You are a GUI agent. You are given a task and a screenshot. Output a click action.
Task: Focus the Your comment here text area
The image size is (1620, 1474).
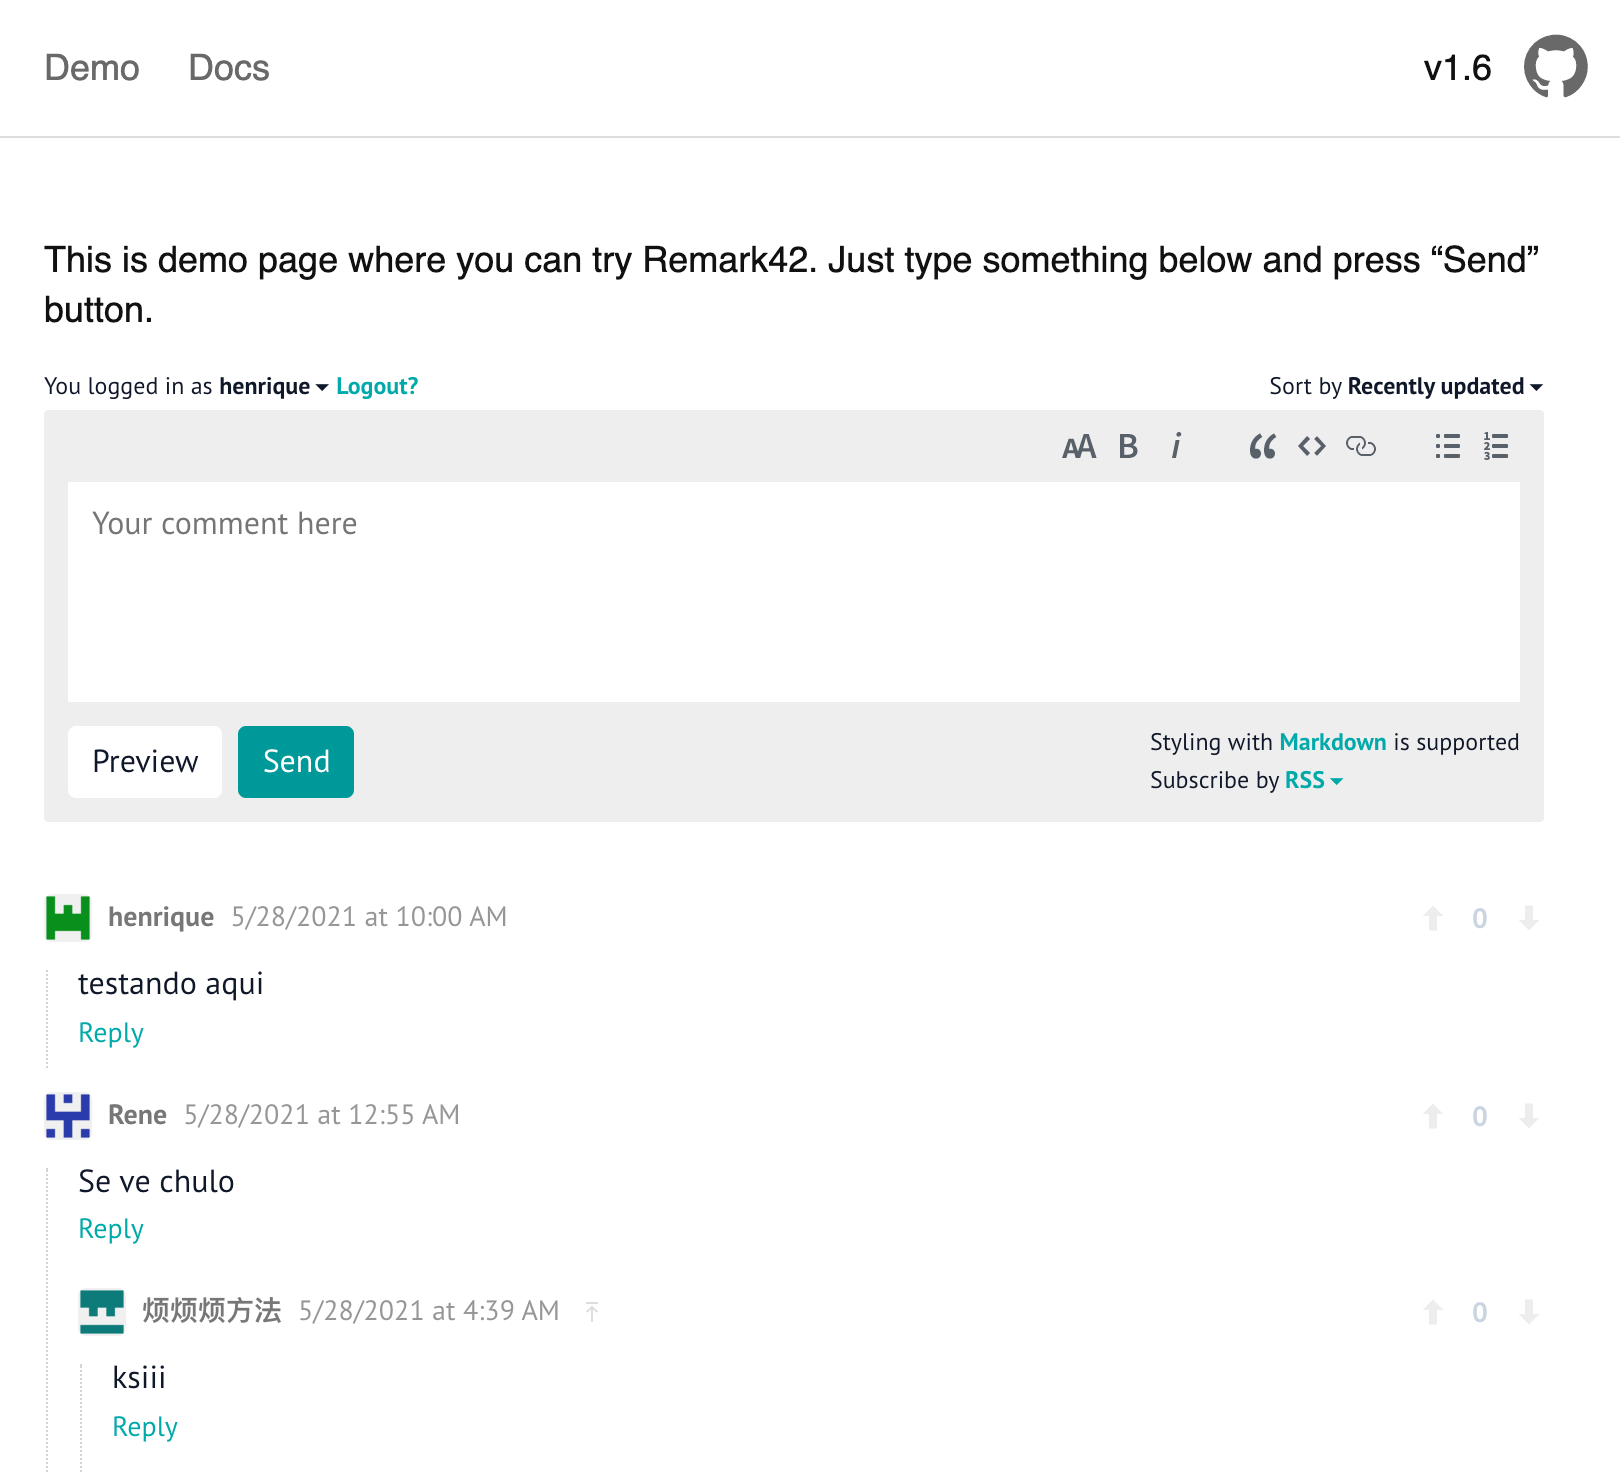pos(794,592)
